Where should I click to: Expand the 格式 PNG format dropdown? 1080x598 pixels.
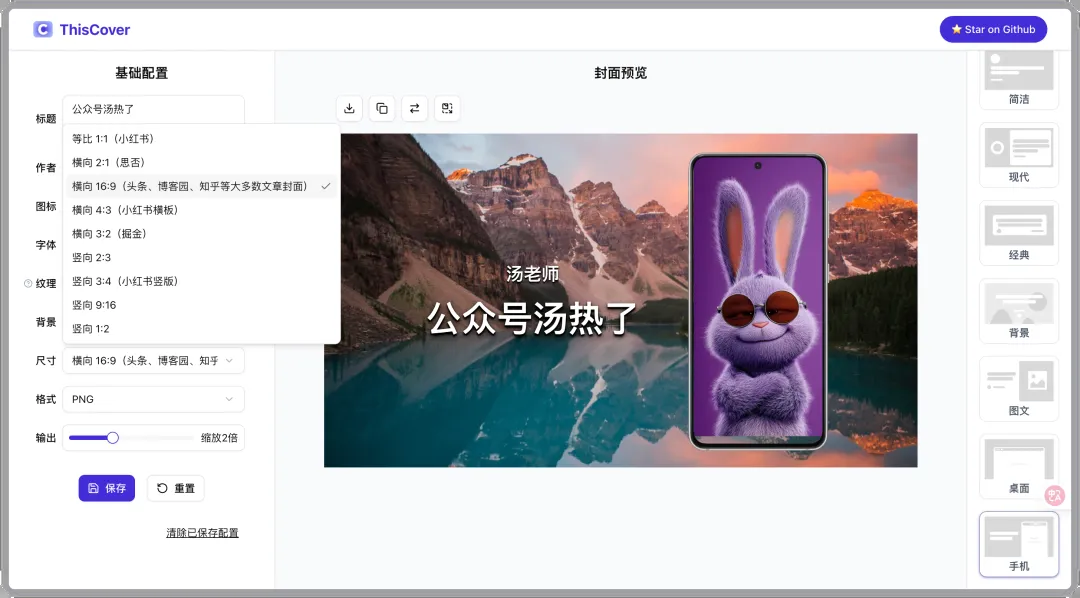tap(153, 399)
